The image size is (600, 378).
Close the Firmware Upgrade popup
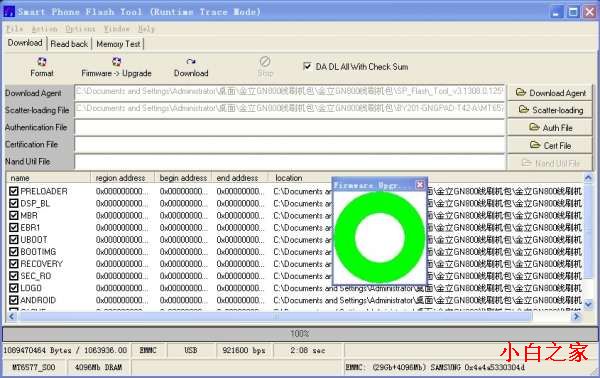[420, 185]
